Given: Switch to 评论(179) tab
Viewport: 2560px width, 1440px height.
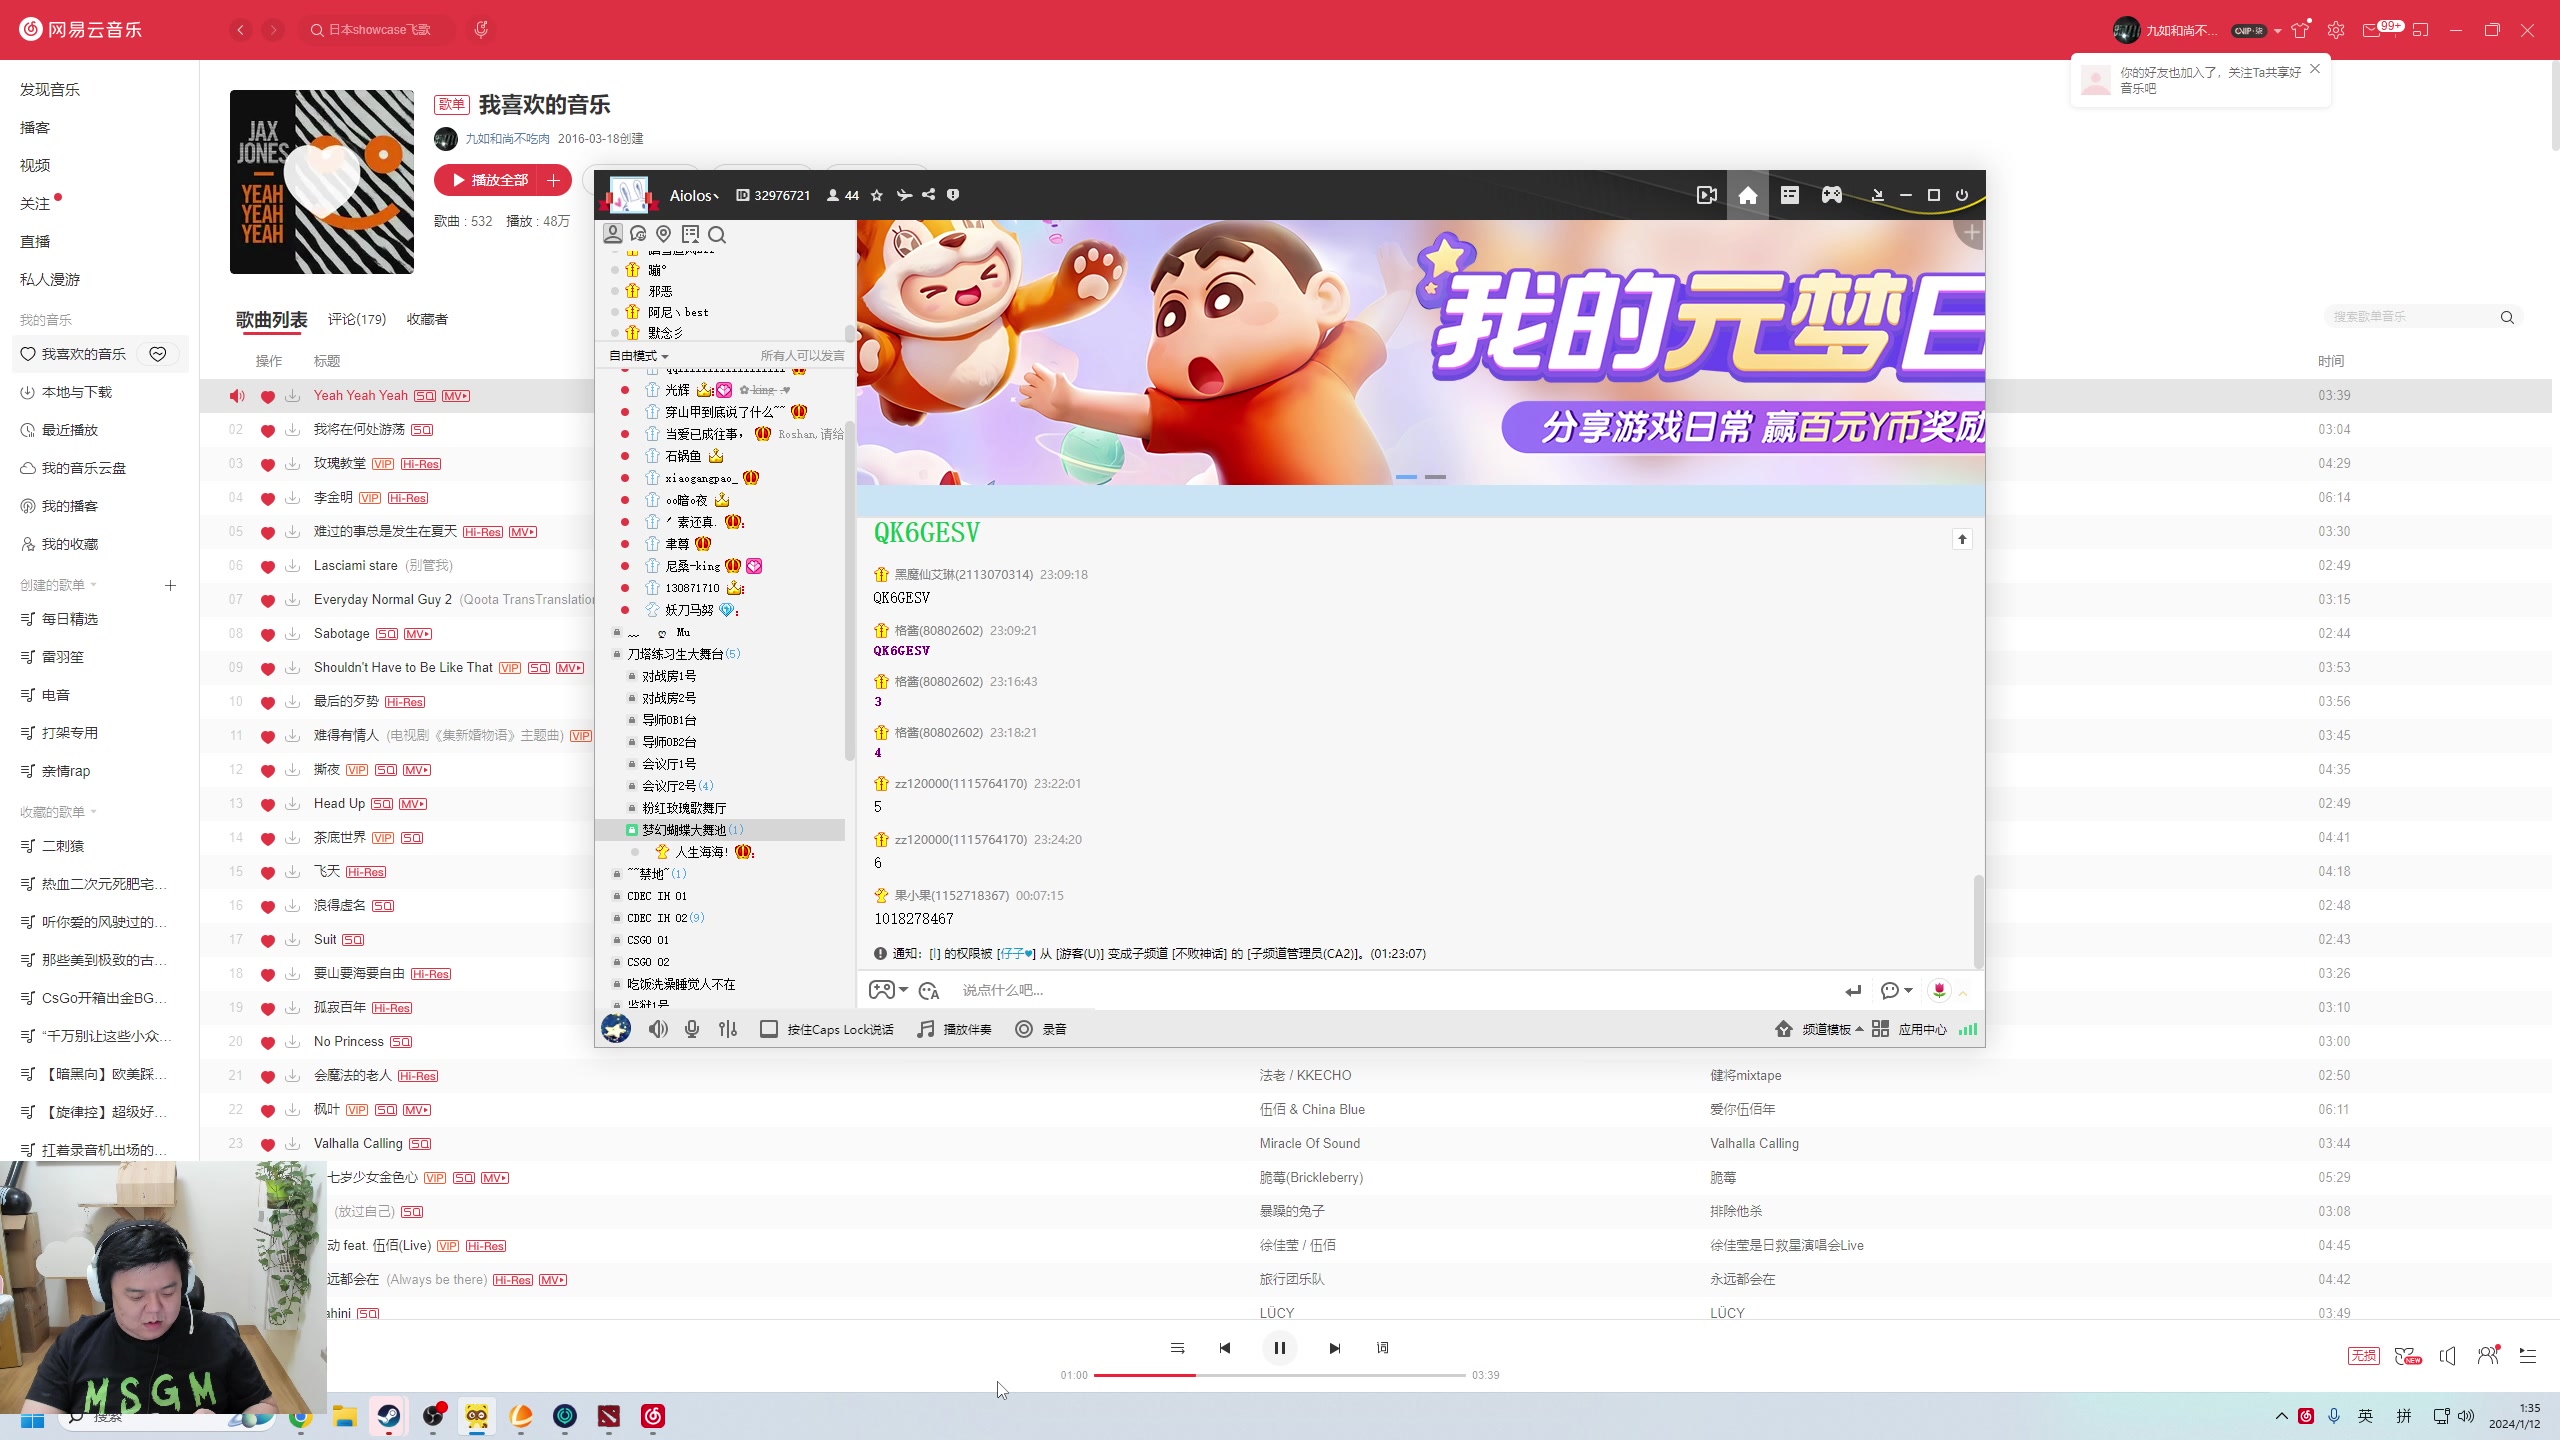Looking at the screenshot, I should click(x=357, y=319).
